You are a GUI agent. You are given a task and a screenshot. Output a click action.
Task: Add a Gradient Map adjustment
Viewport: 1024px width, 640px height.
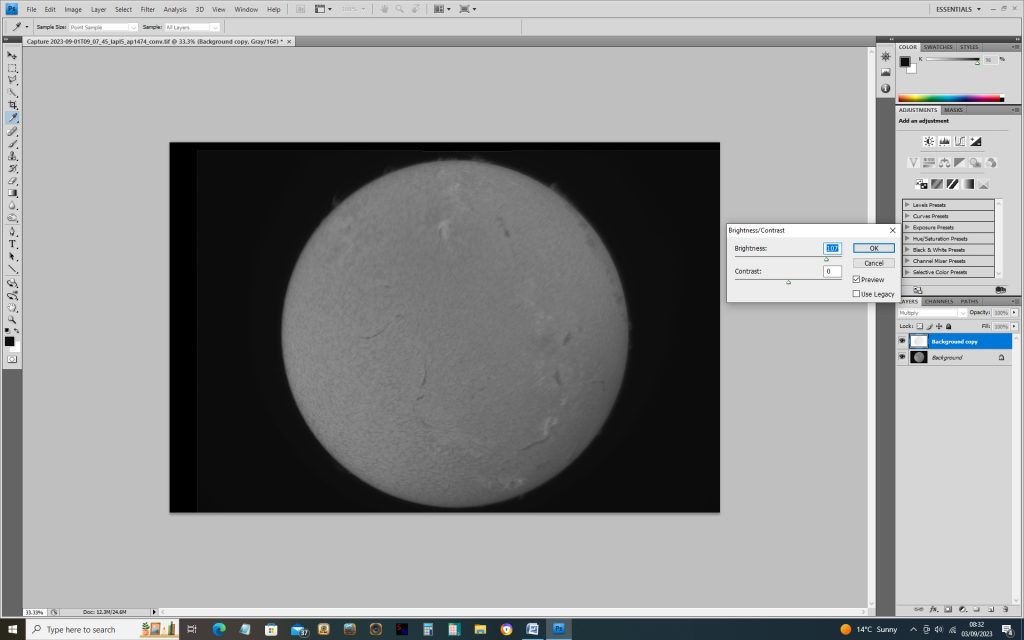[x=968, y=184]
